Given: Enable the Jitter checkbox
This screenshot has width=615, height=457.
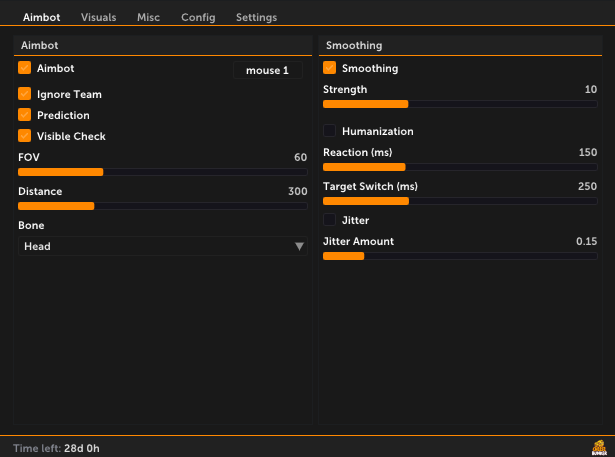Looking at the screenshot, I should (329, 220).
